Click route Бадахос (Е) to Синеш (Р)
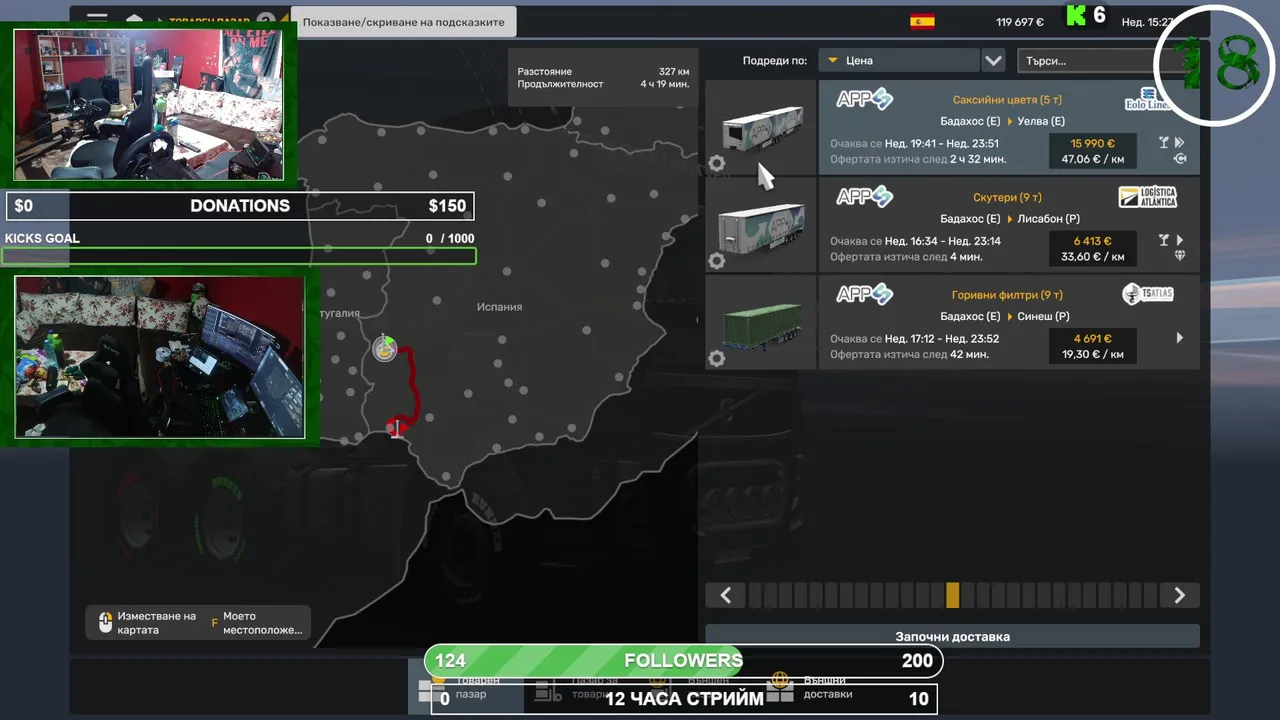 pos(1005,316)
